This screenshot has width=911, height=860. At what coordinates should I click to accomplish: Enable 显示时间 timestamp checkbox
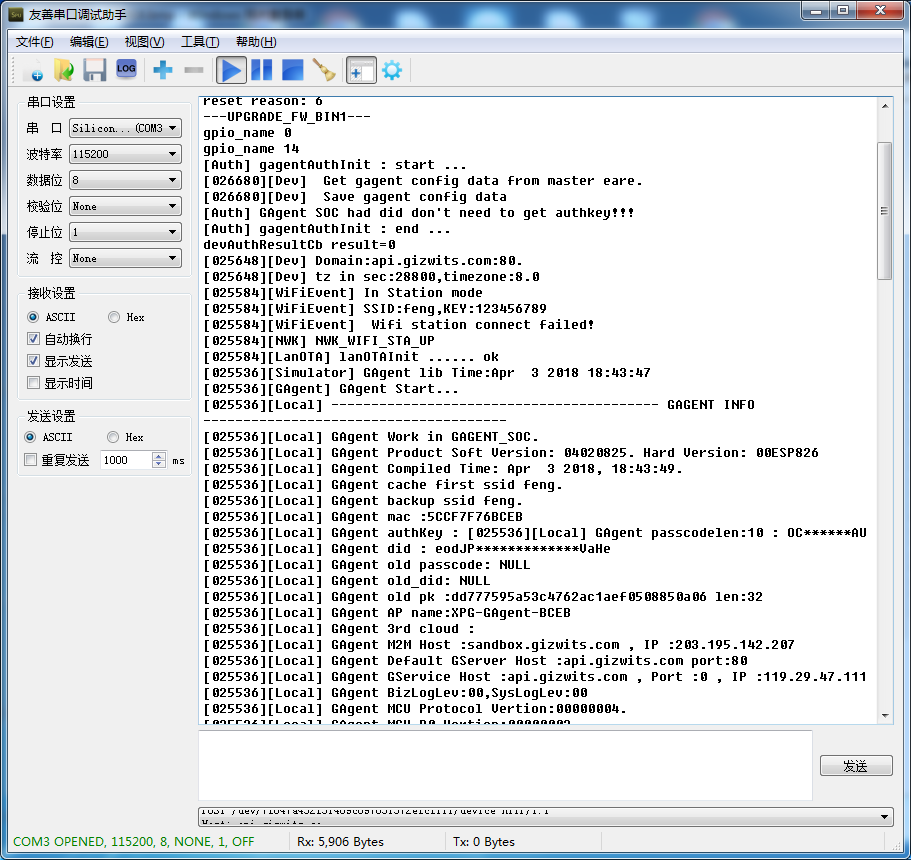point(35,381)
